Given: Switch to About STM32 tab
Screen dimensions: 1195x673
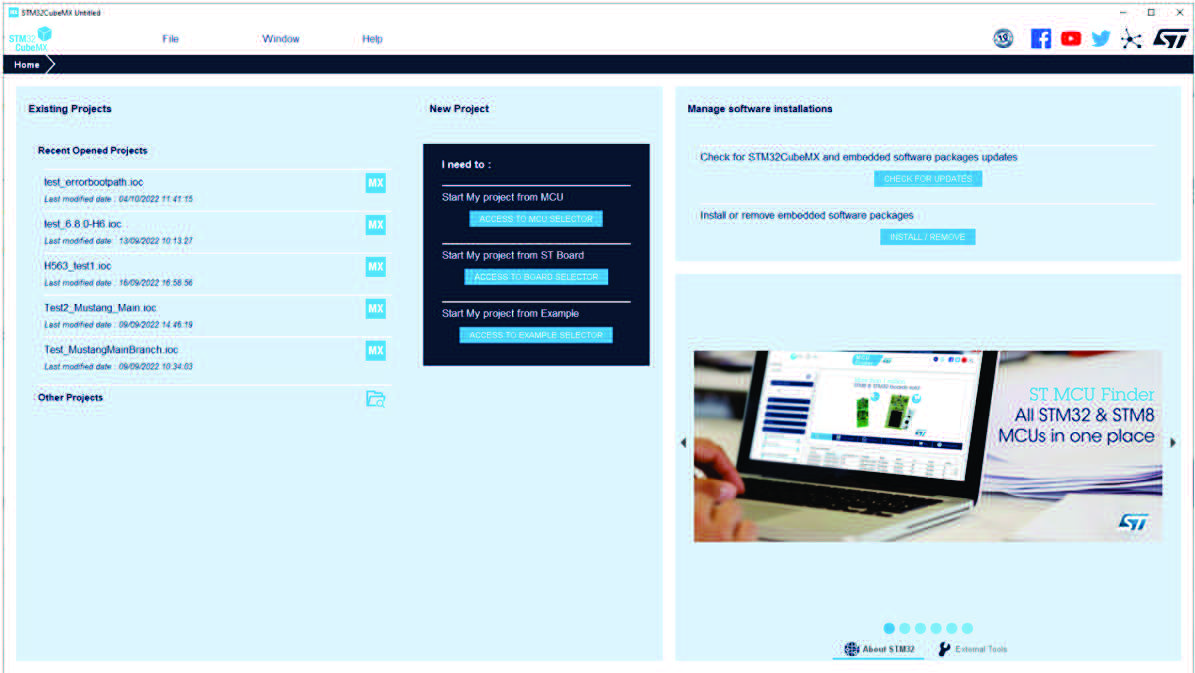Looking at the screenshot, I should 879,649.
